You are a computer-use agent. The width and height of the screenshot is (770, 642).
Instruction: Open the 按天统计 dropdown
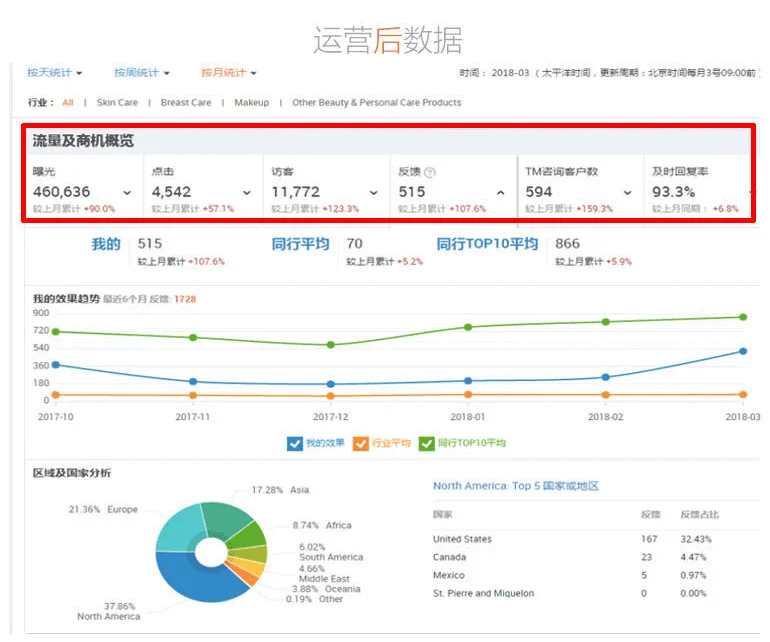click(x=55, y=73)
